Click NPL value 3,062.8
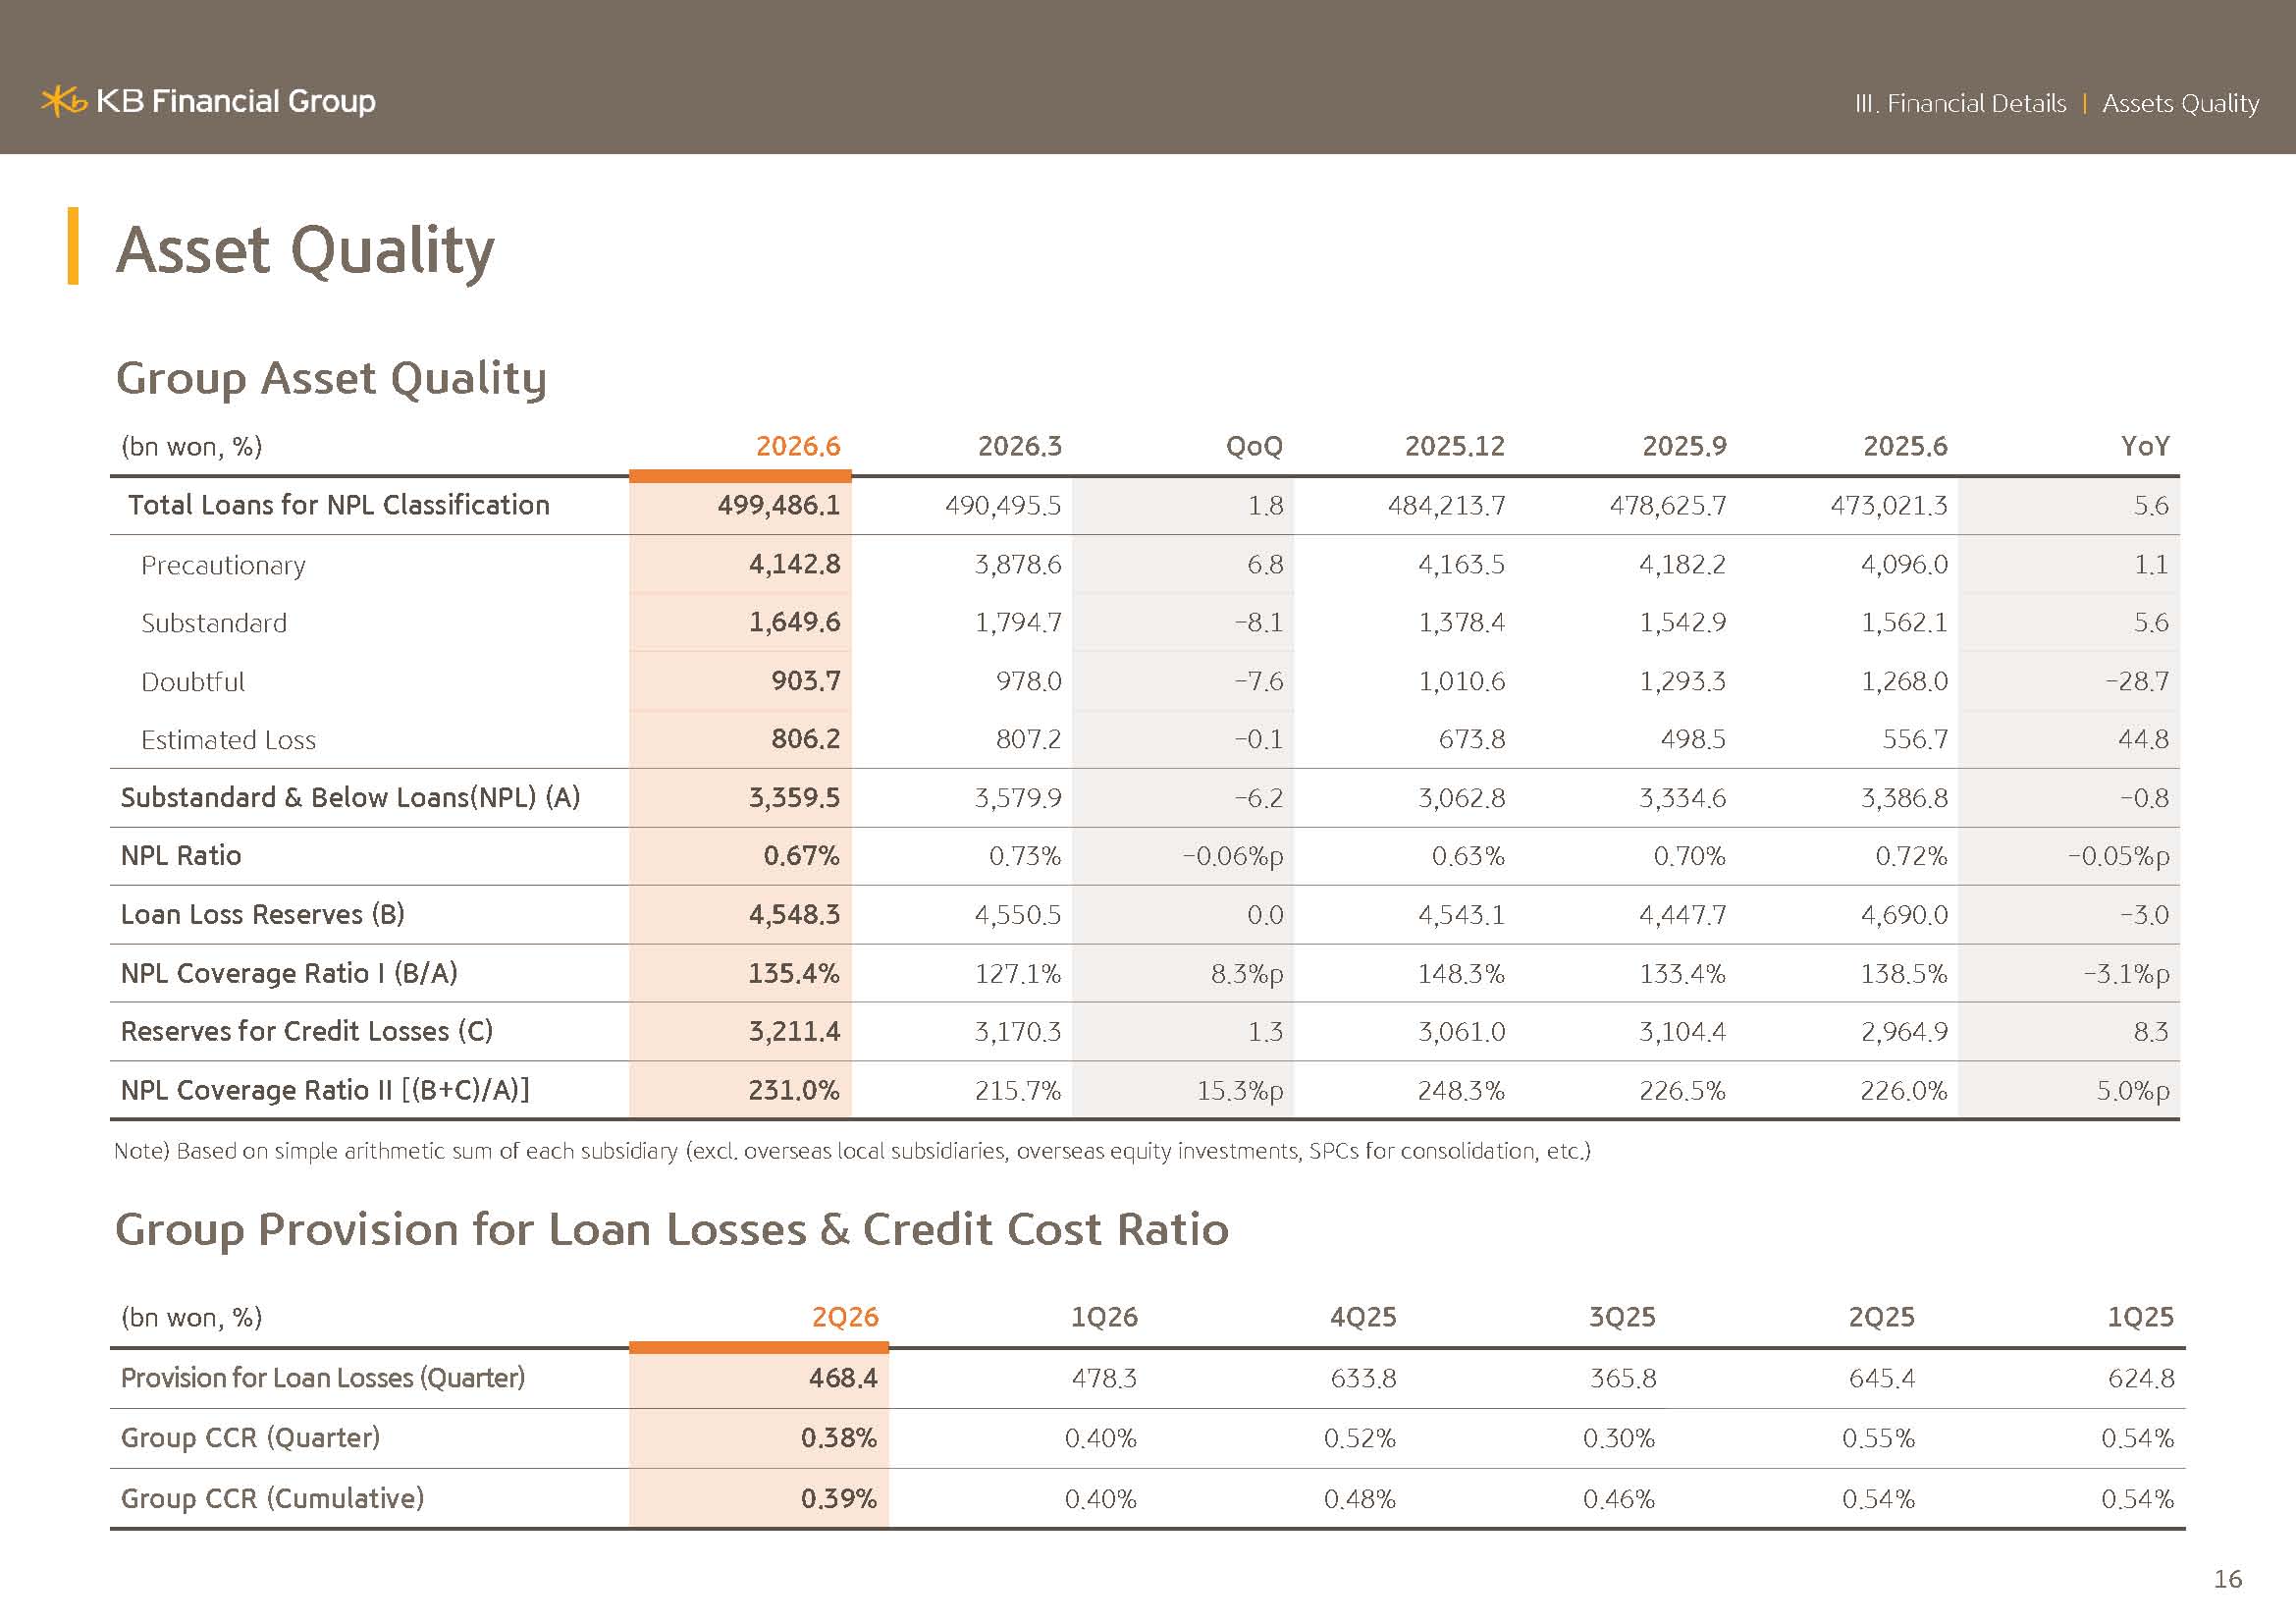The width and height of the screenshot is (2296, 1624). point(1461,799)
